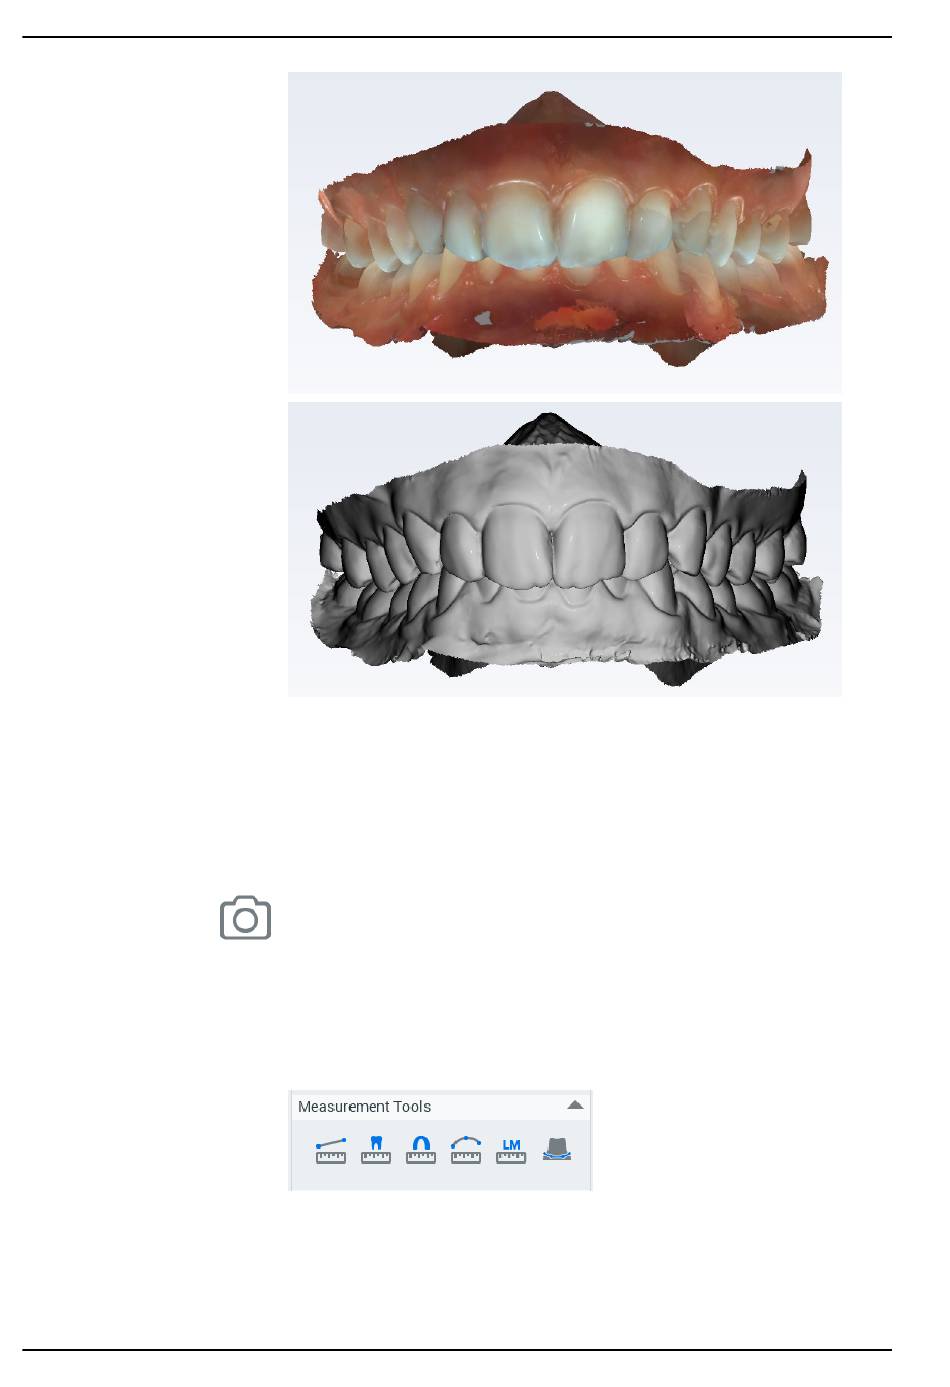The width and height of the screenshot is (950, 1387).
Task: Click the color textured teeth scan image
Action: click(565, 232)
